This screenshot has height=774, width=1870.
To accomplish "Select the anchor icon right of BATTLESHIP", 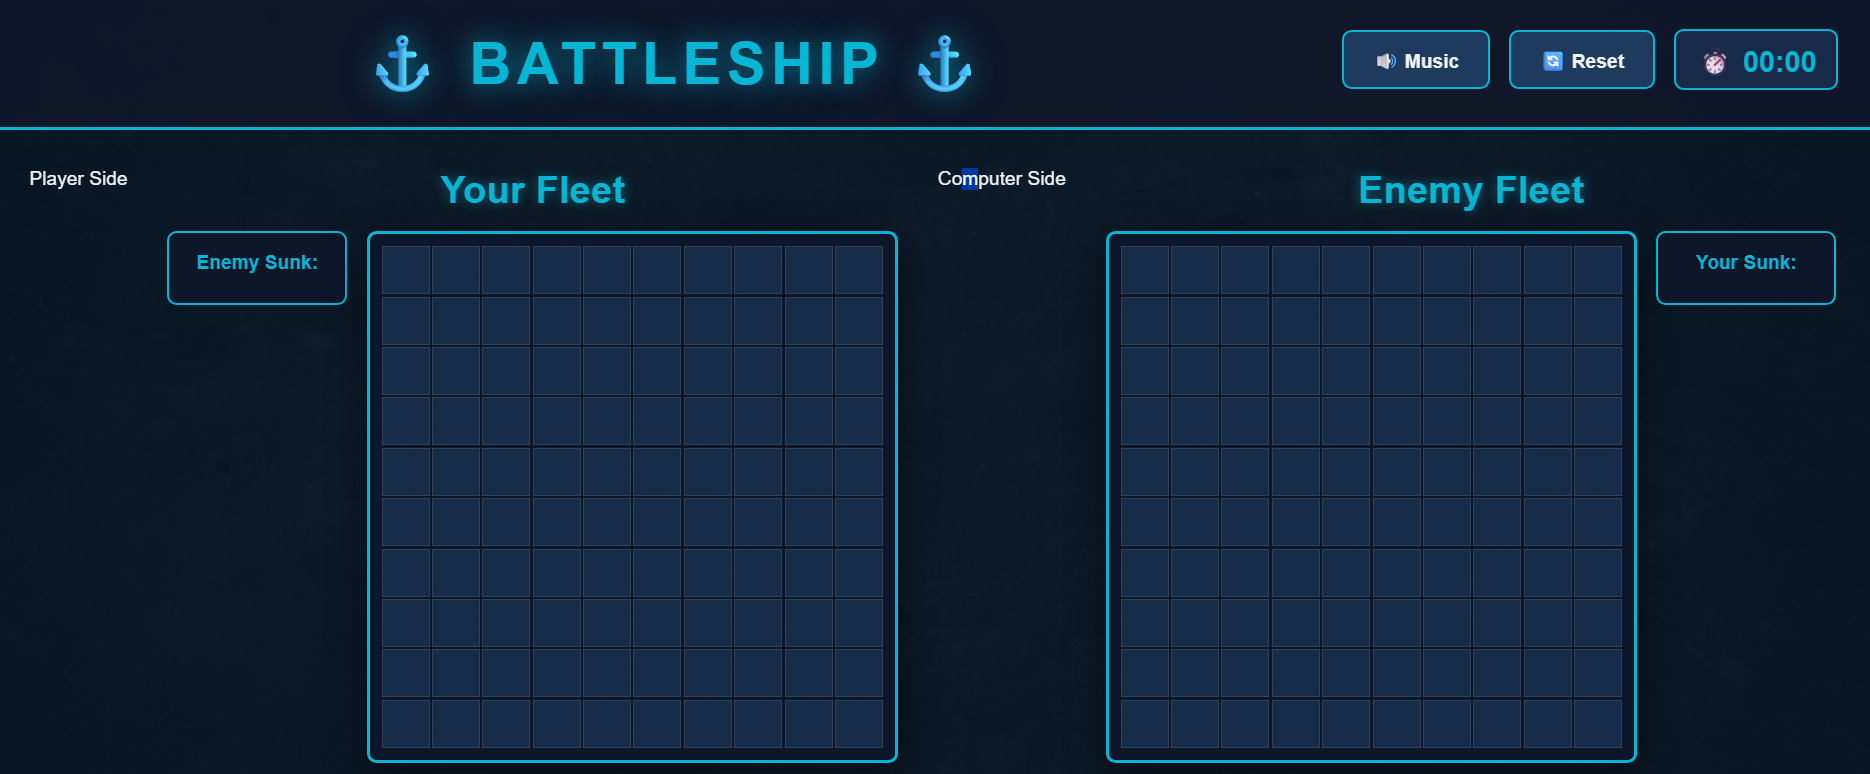I will point(942,62).
